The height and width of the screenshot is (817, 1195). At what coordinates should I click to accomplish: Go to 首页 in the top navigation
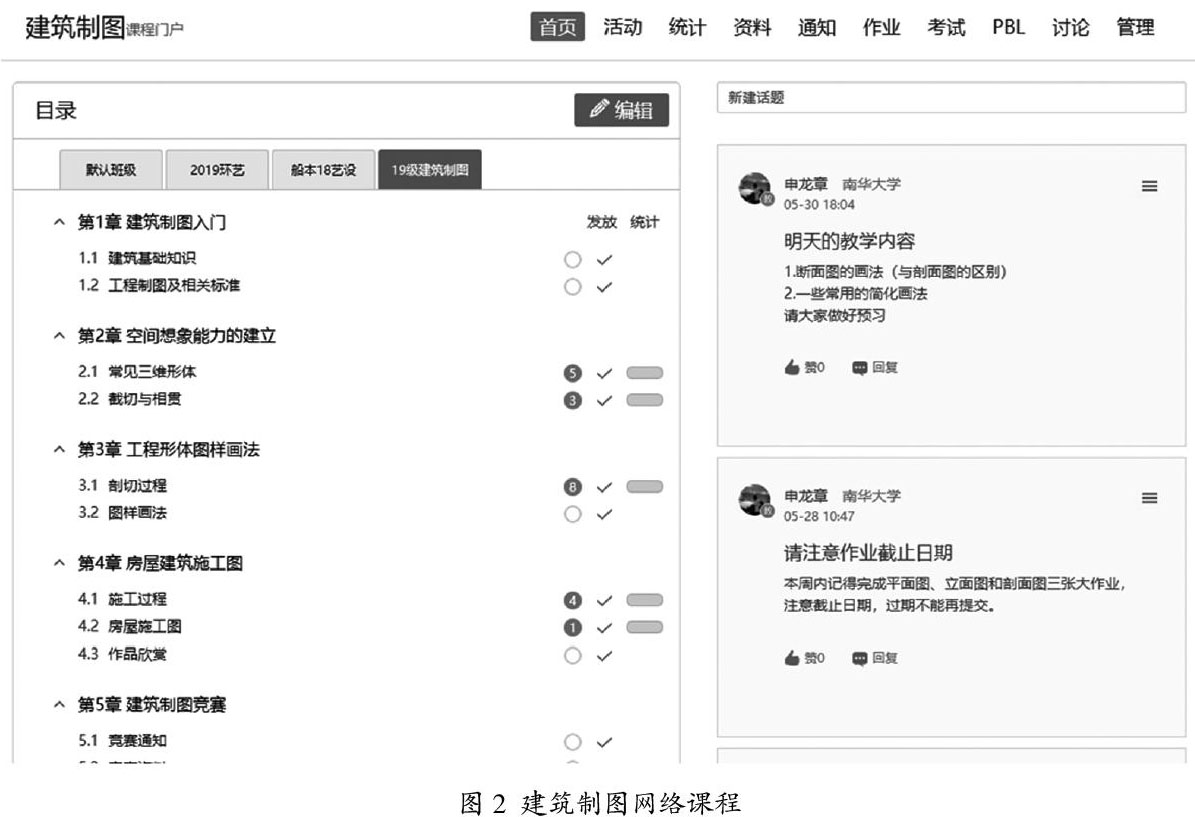pyautogui.click(x=558, y=27)
